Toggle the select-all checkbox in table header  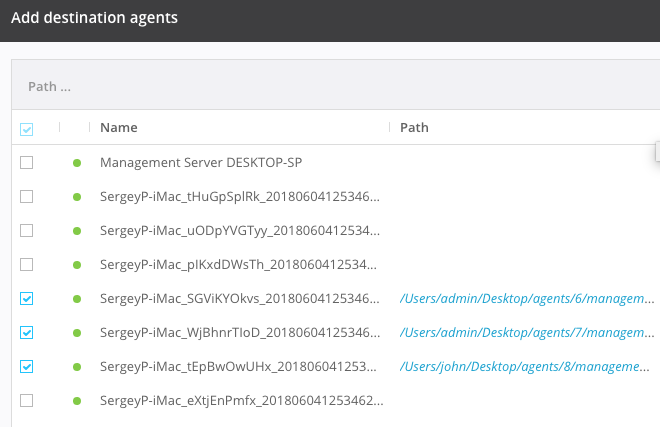point(27,128)
